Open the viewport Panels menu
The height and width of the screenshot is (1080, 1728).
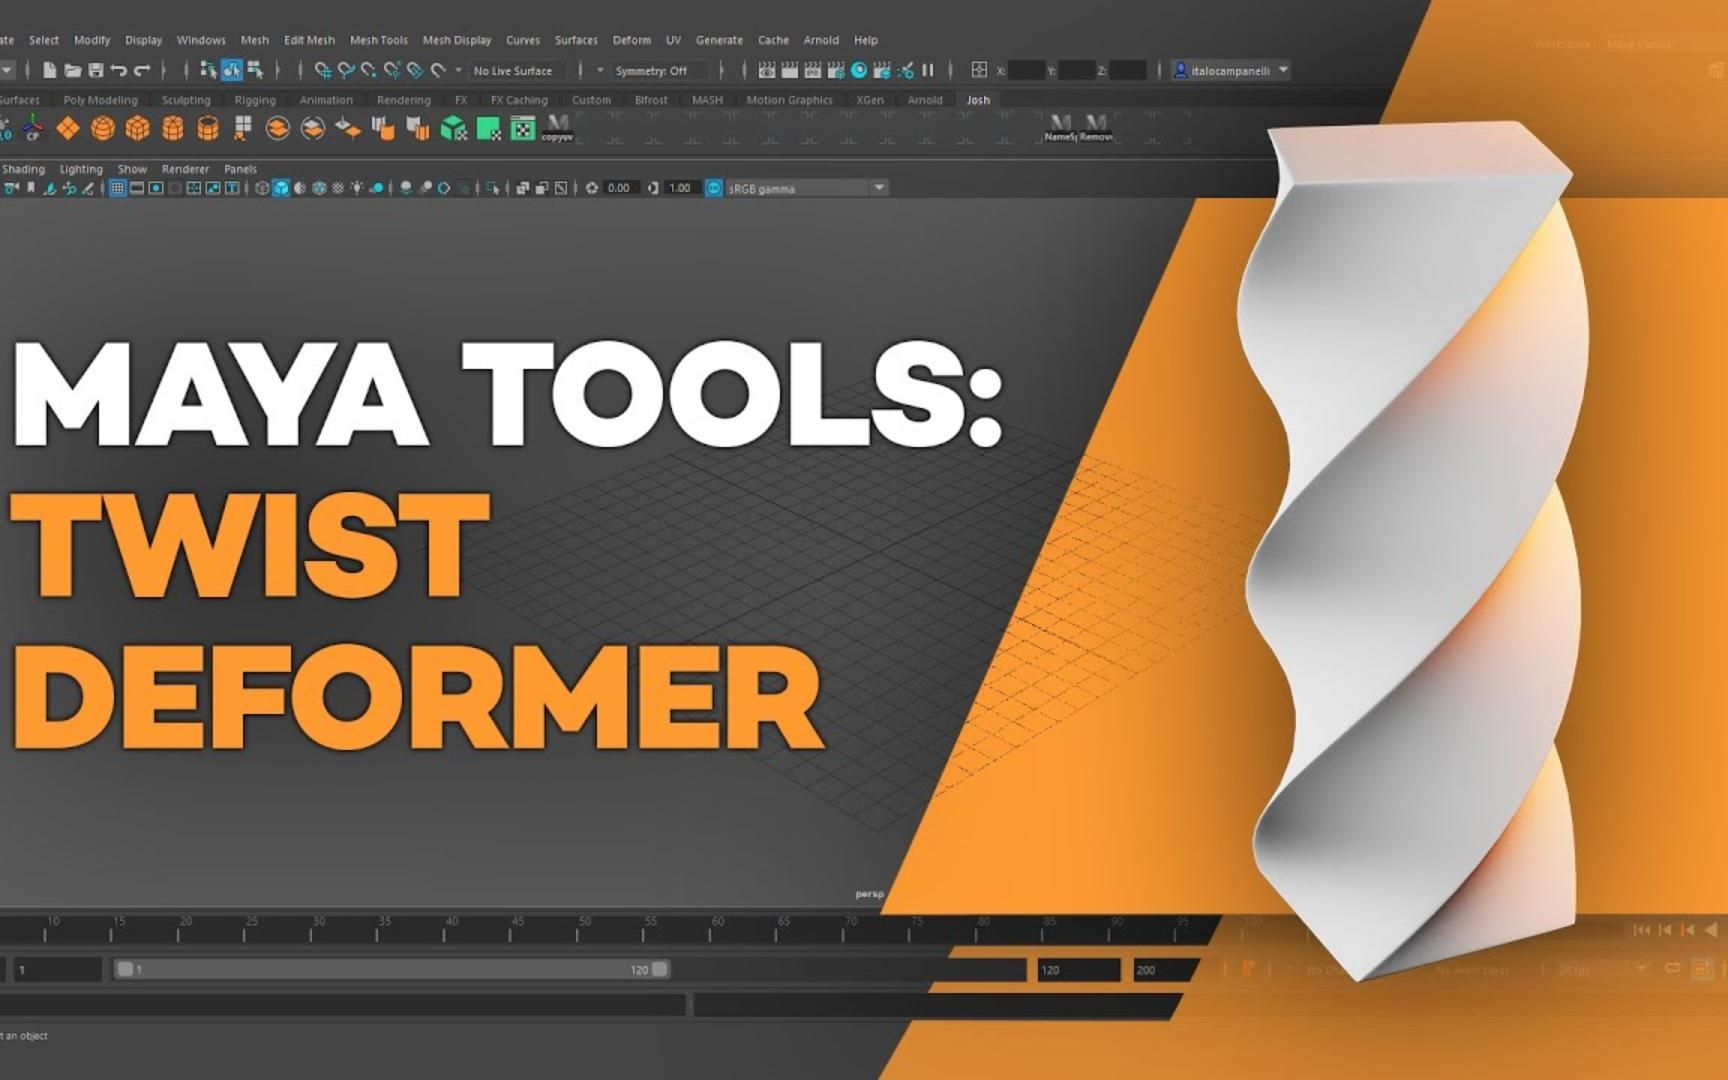click(x=240, y=169)
